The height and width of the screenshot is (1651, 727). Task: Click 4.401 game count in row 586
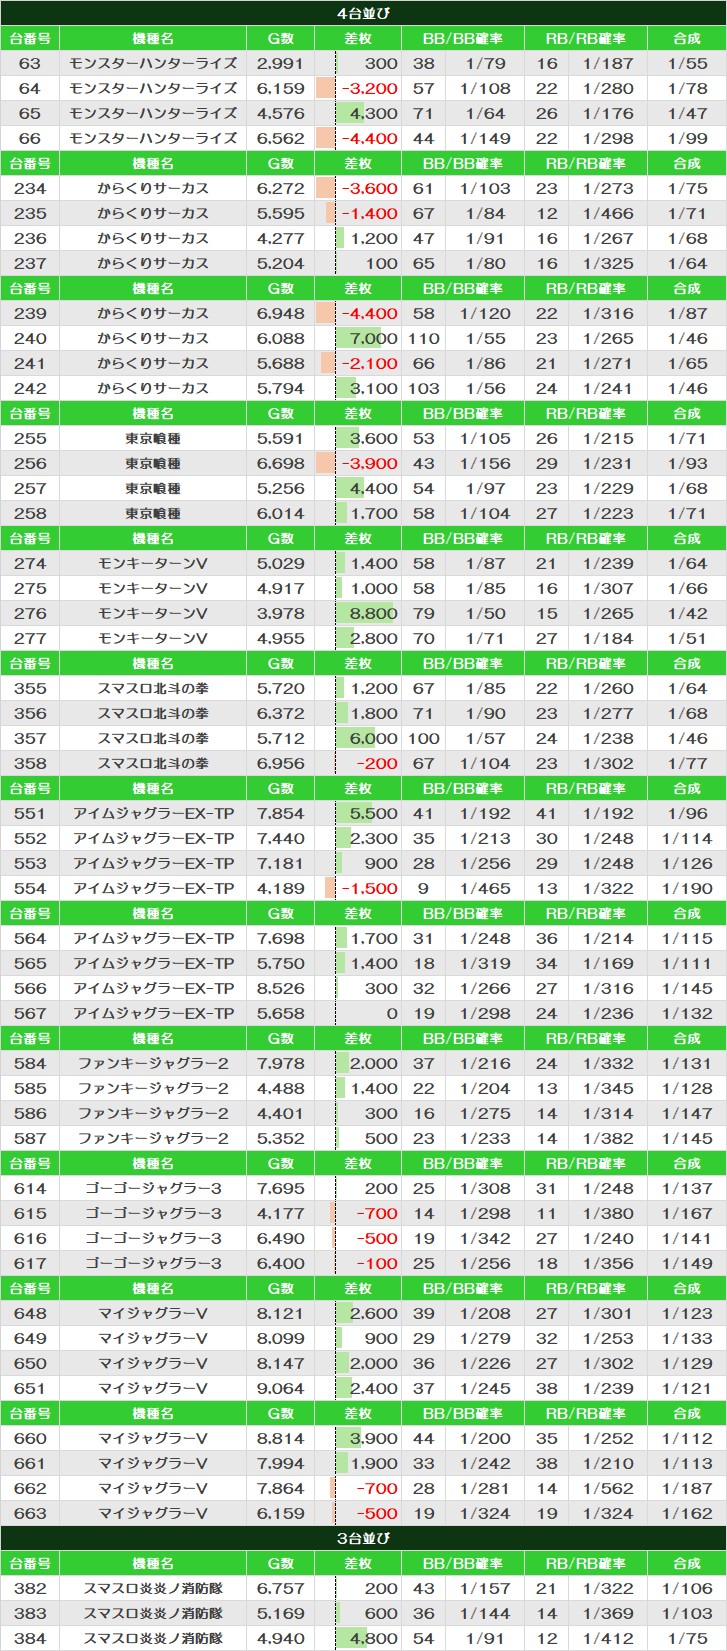[280, 1113]
